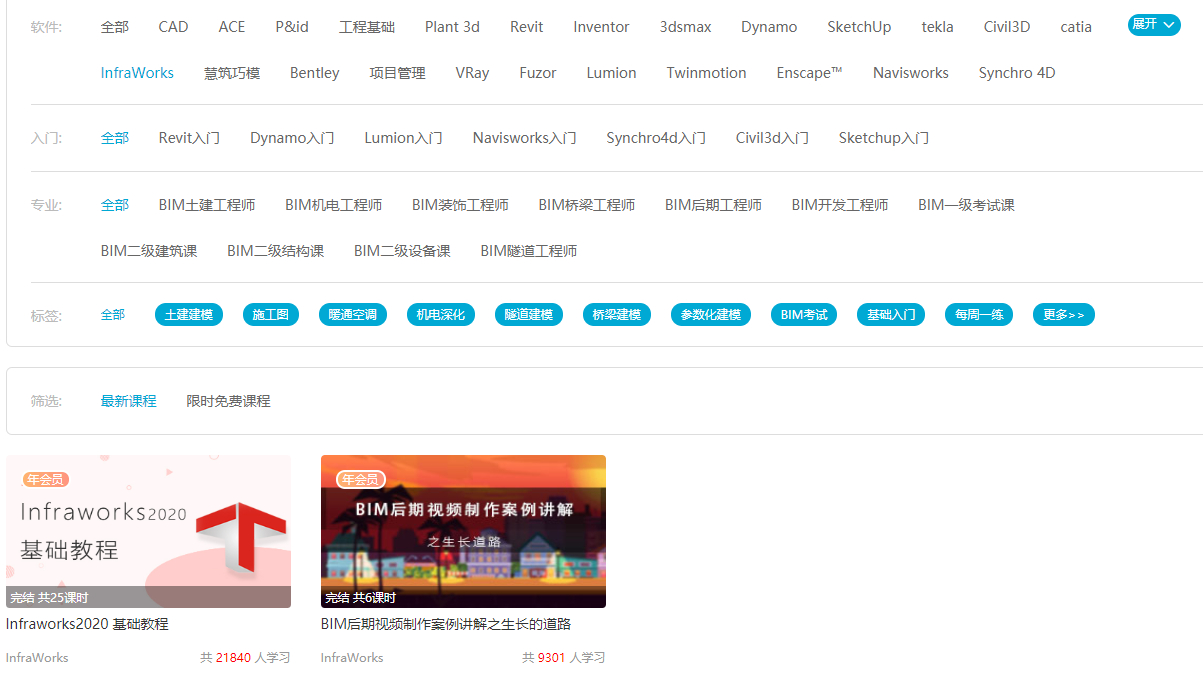Filter by 项目管理 category
The image size is (1203, 691).
398,73
